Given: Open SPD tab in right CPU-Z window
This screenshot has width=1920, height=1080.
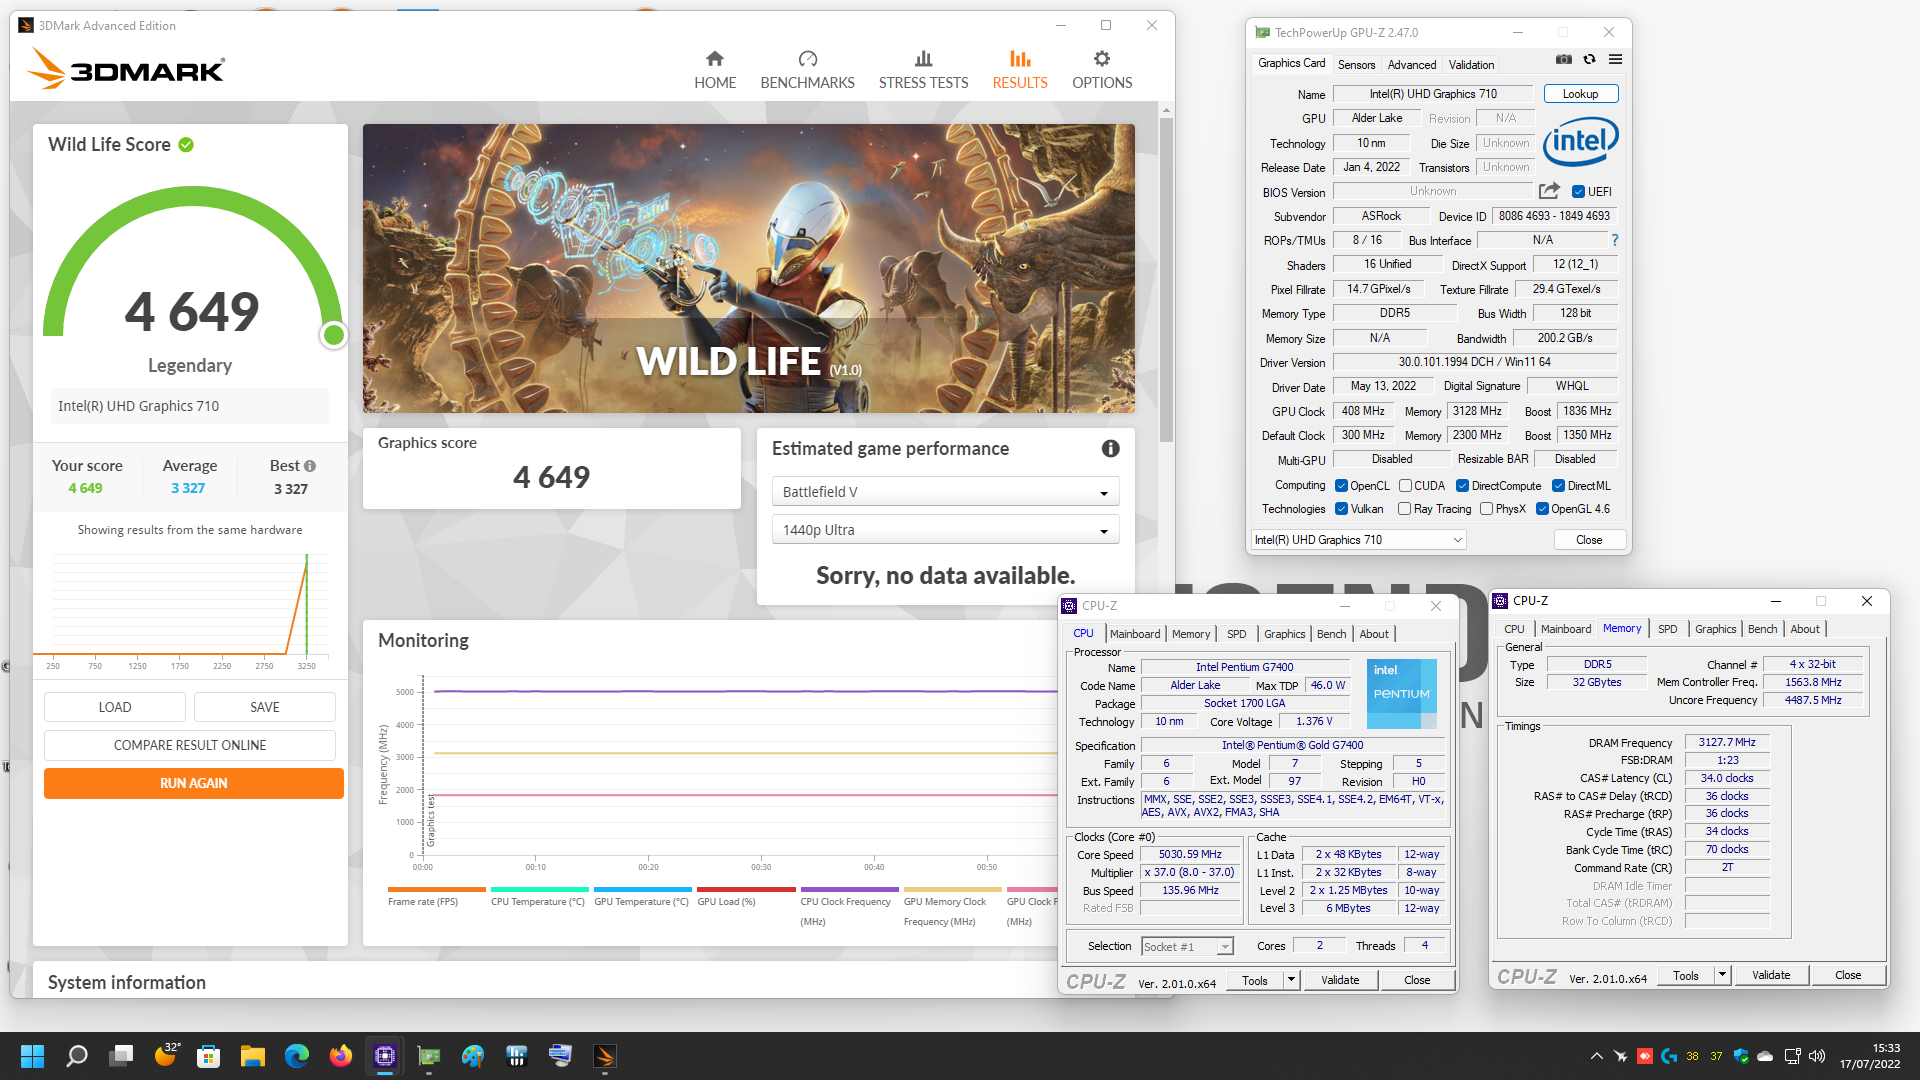Looking at the screenshot, I should tap(1667, 629).
